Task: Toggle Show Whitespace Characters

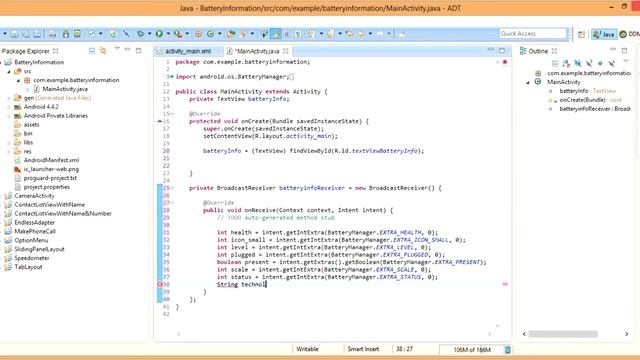Action: [298, 34]
